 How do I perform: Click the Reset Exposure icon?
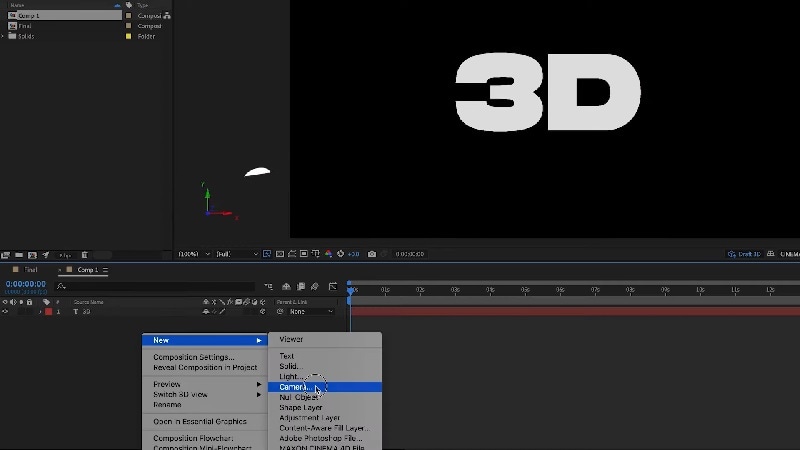point(340,254)
